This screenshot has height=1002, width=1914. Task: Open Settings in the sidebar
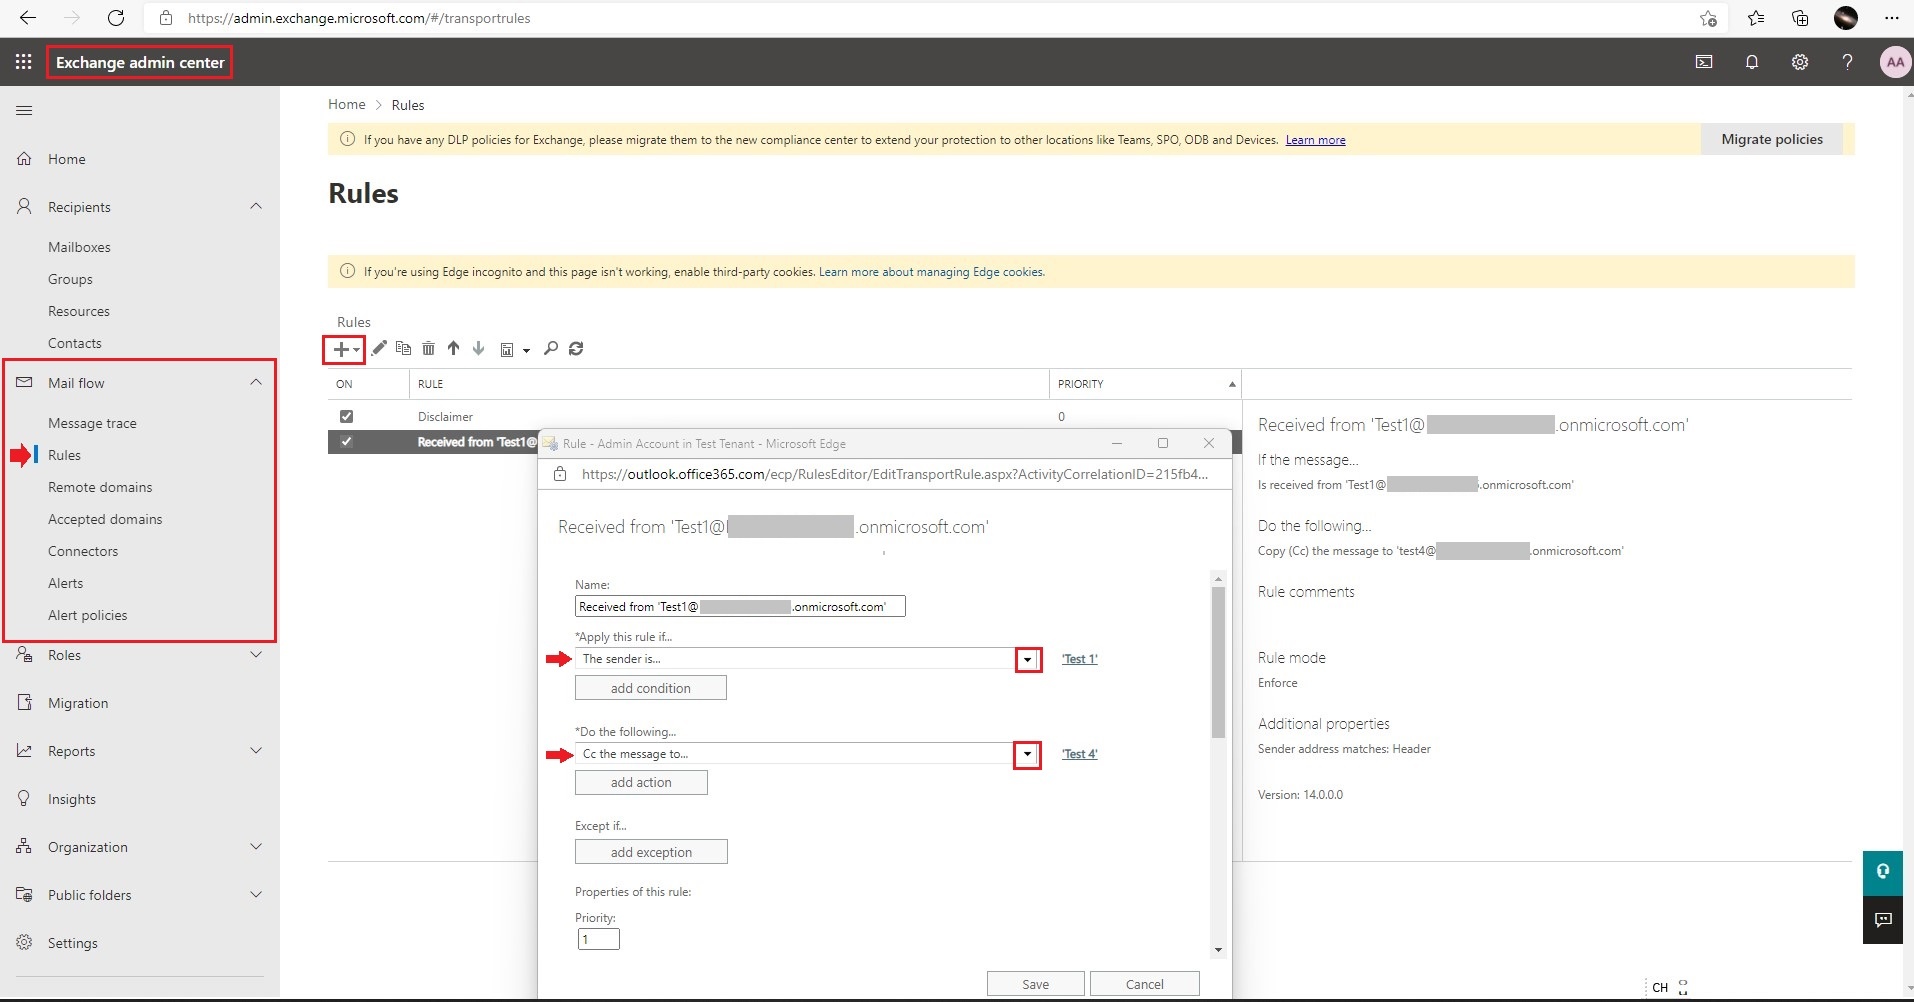pos(73,943)
